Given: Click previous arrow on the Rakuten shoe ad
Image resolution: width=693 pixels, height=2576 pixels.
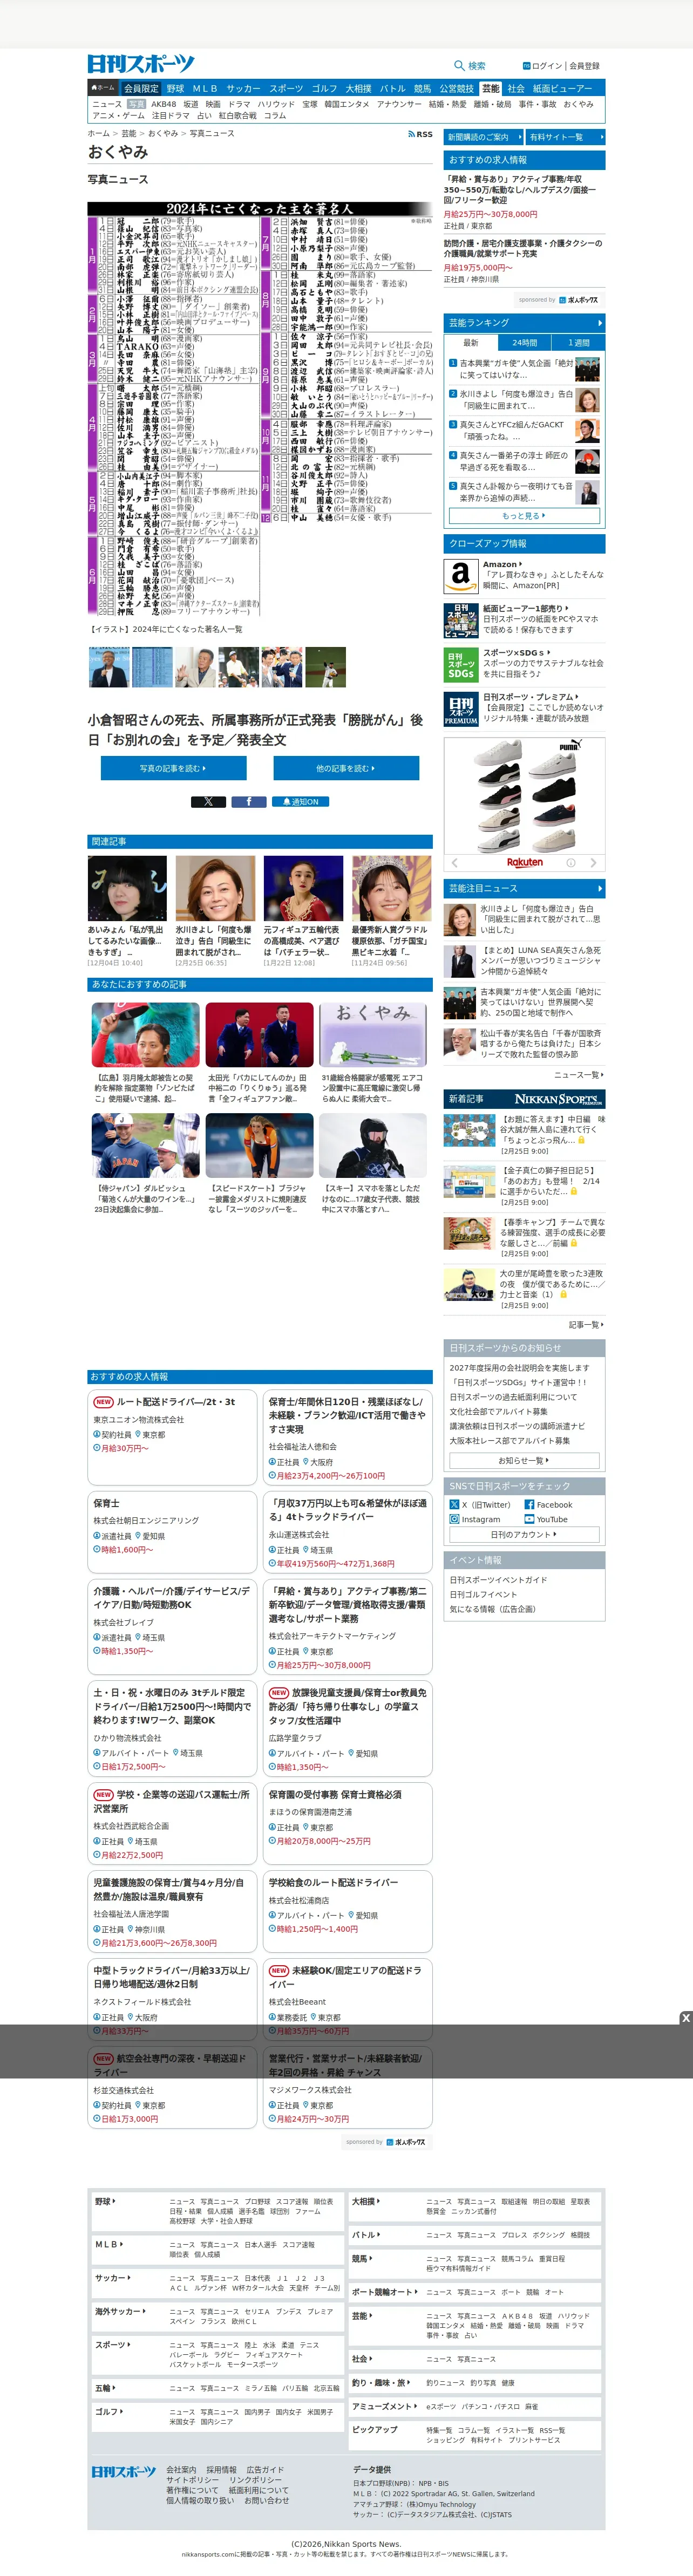Looking at the screenshot, I should click(x=454, y=862).
